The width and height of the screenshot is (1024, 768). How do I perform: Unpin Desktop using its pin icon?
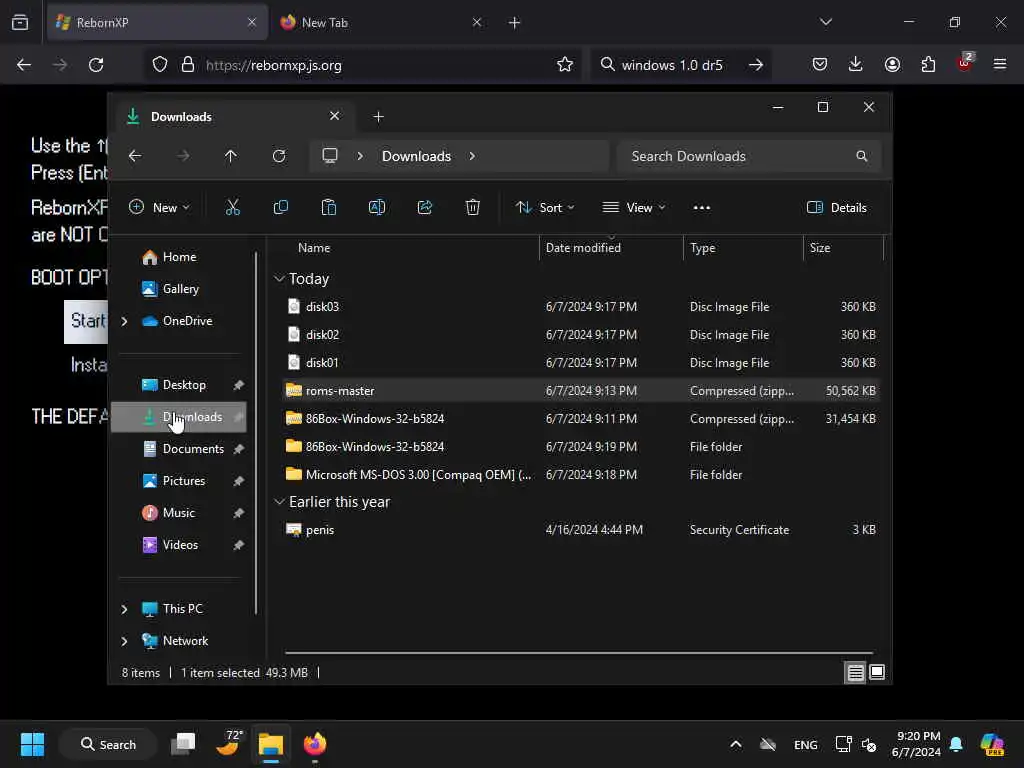tap(238, 385)
